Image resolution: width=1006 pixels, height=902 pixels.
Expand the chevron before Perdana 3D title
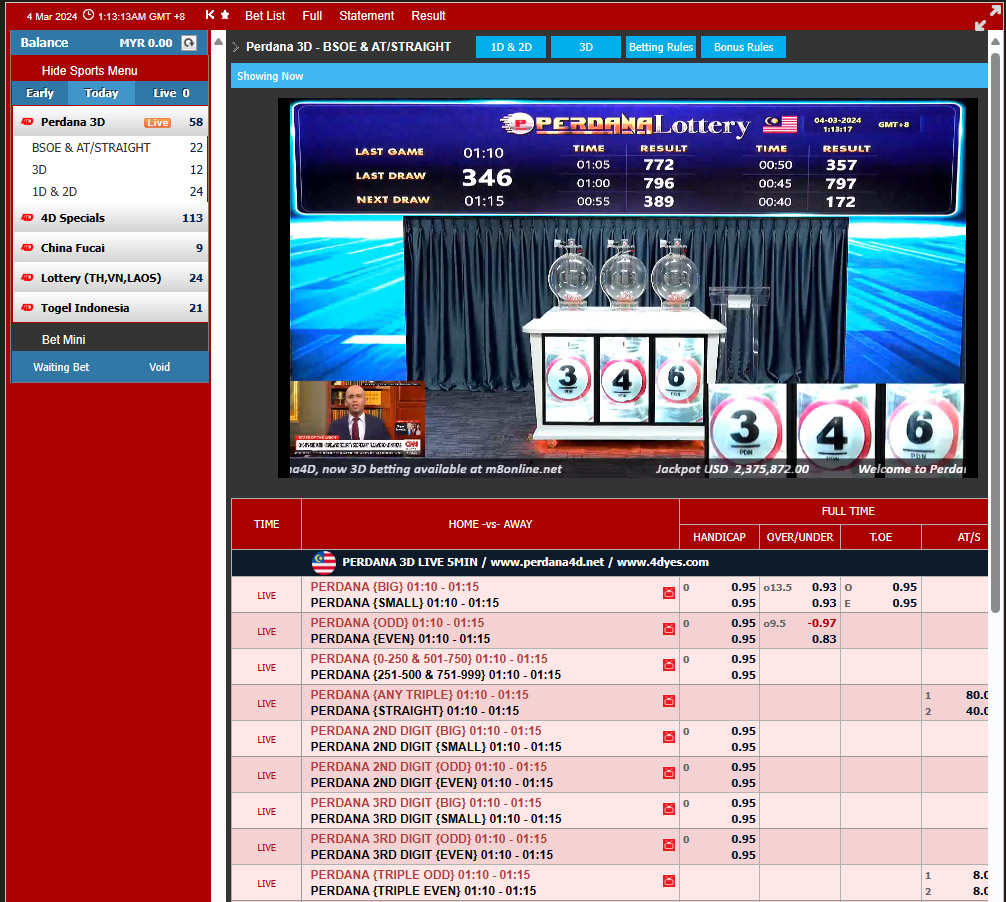click(x=235, y=47)
